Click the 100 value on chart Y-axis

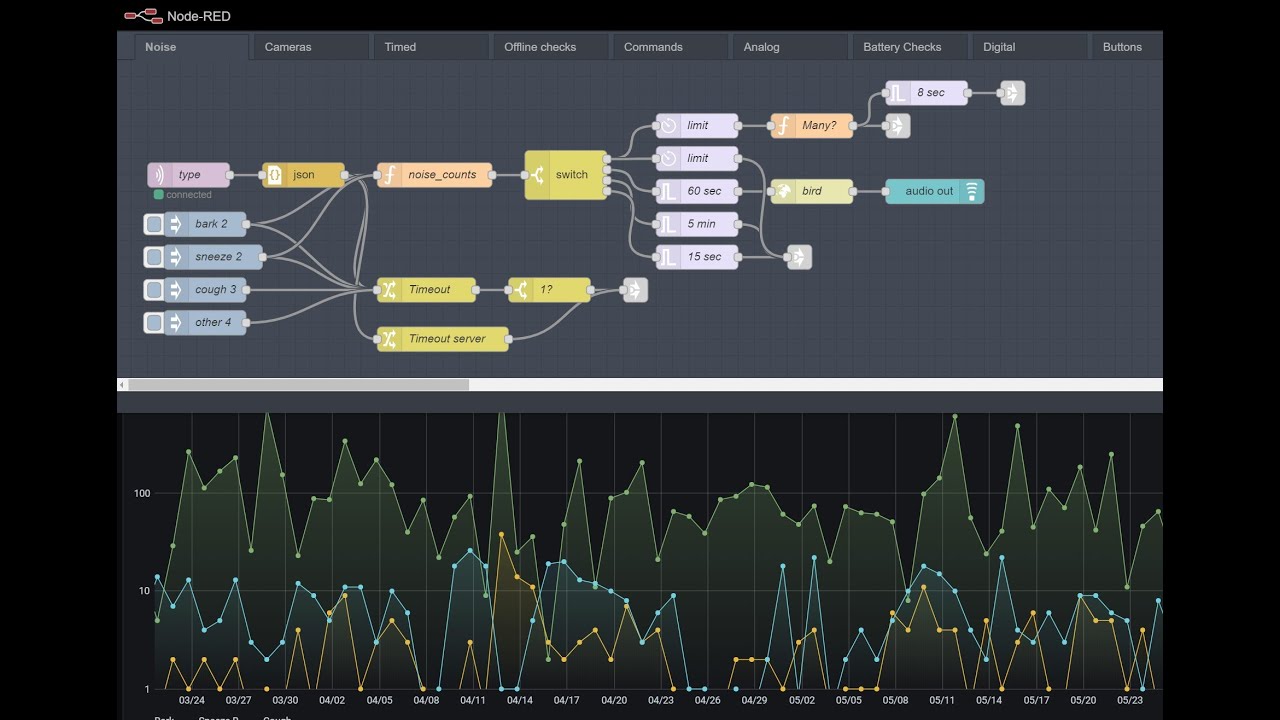(142, 493)
